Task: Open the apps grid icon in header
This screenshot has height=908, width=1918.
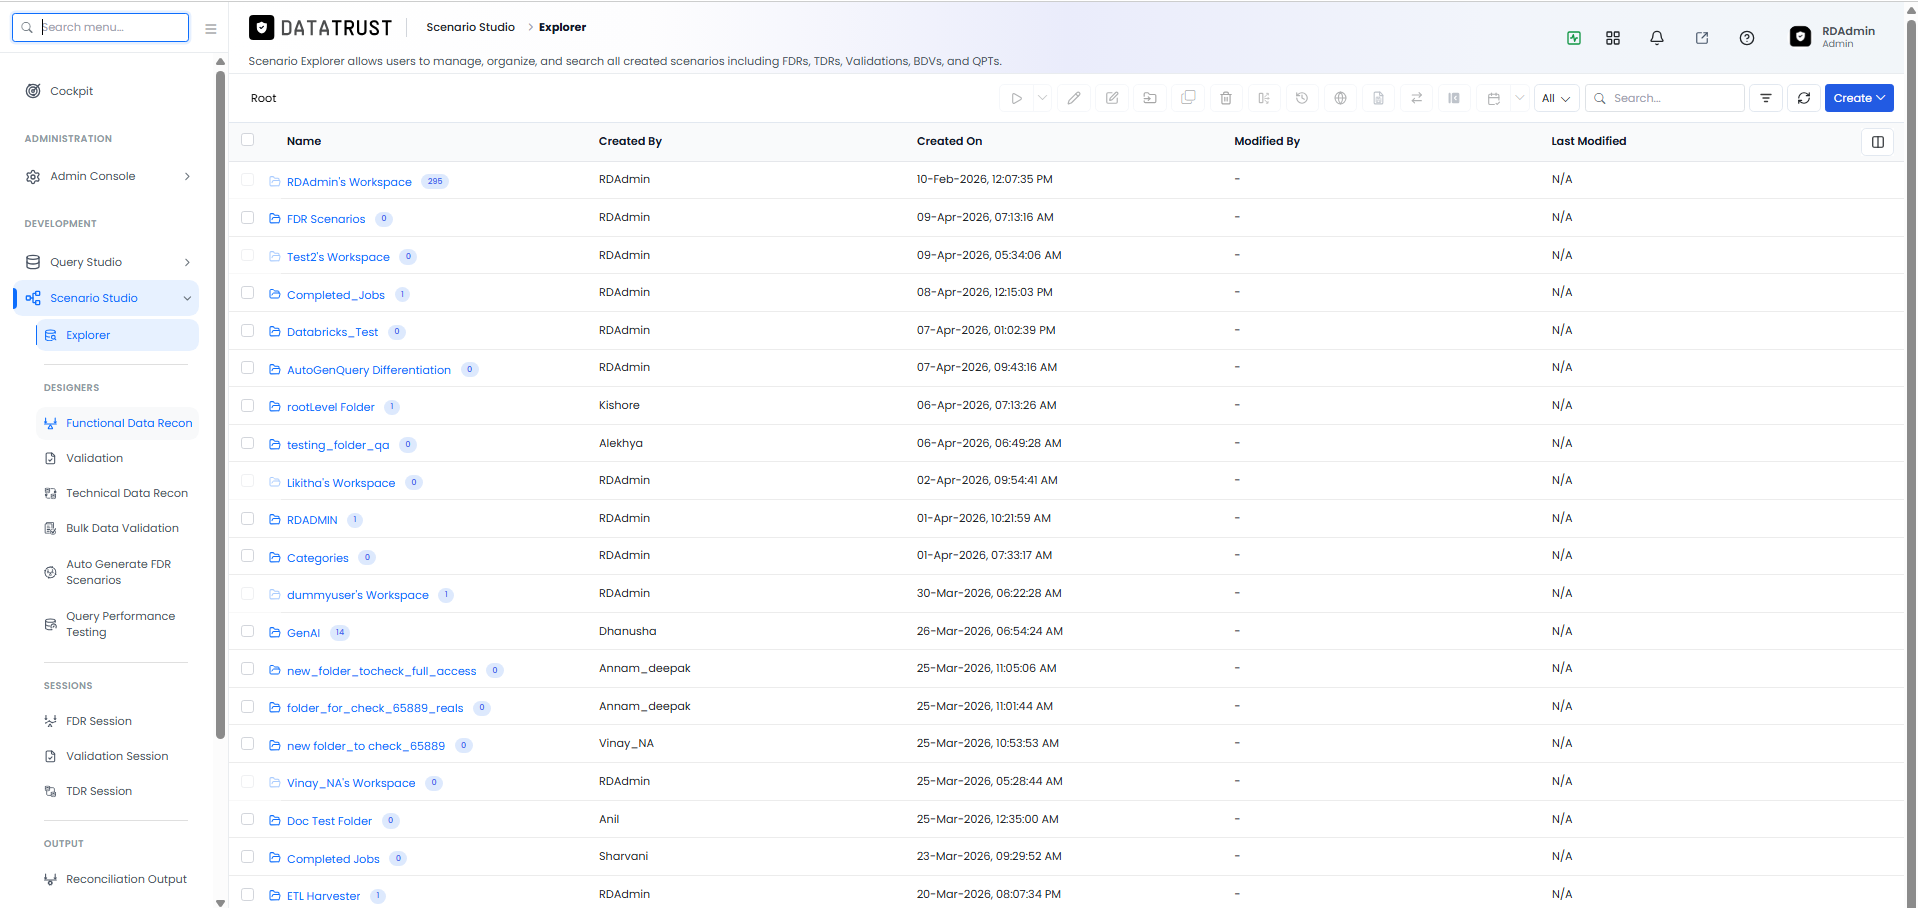Action: [x=1613, y=38]
